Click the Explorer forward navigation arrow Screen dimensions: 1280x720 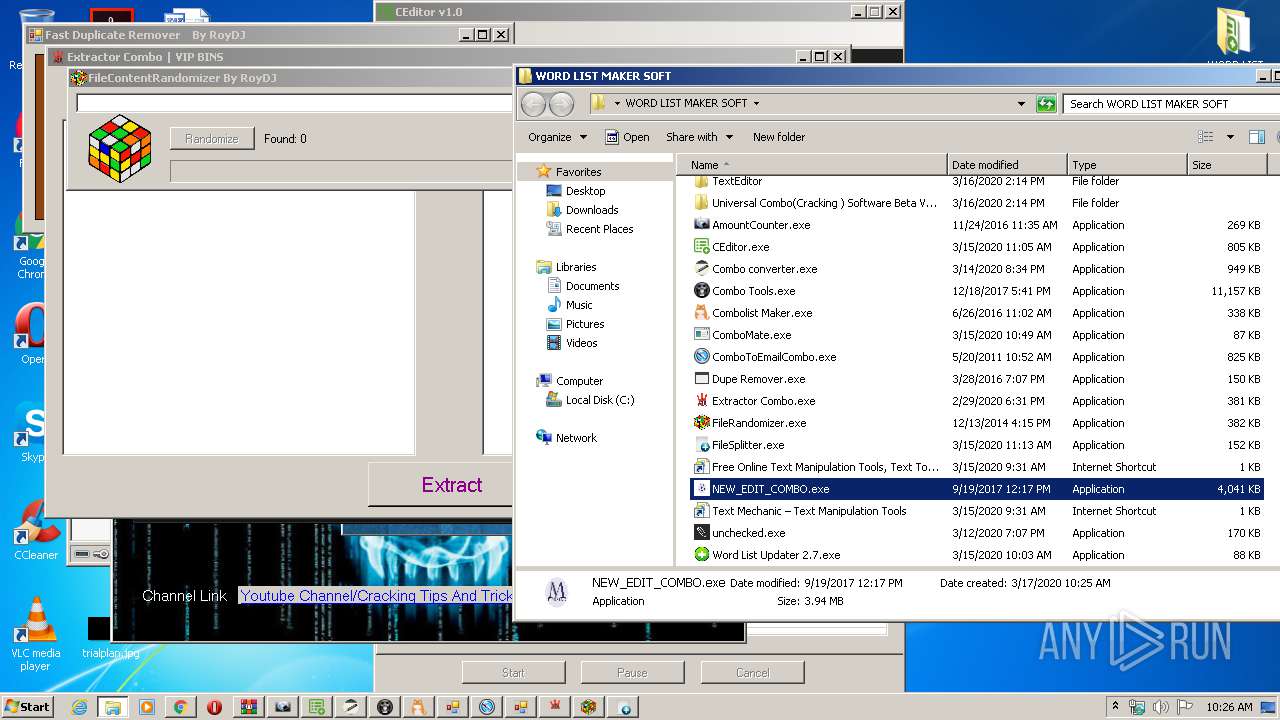562,104
